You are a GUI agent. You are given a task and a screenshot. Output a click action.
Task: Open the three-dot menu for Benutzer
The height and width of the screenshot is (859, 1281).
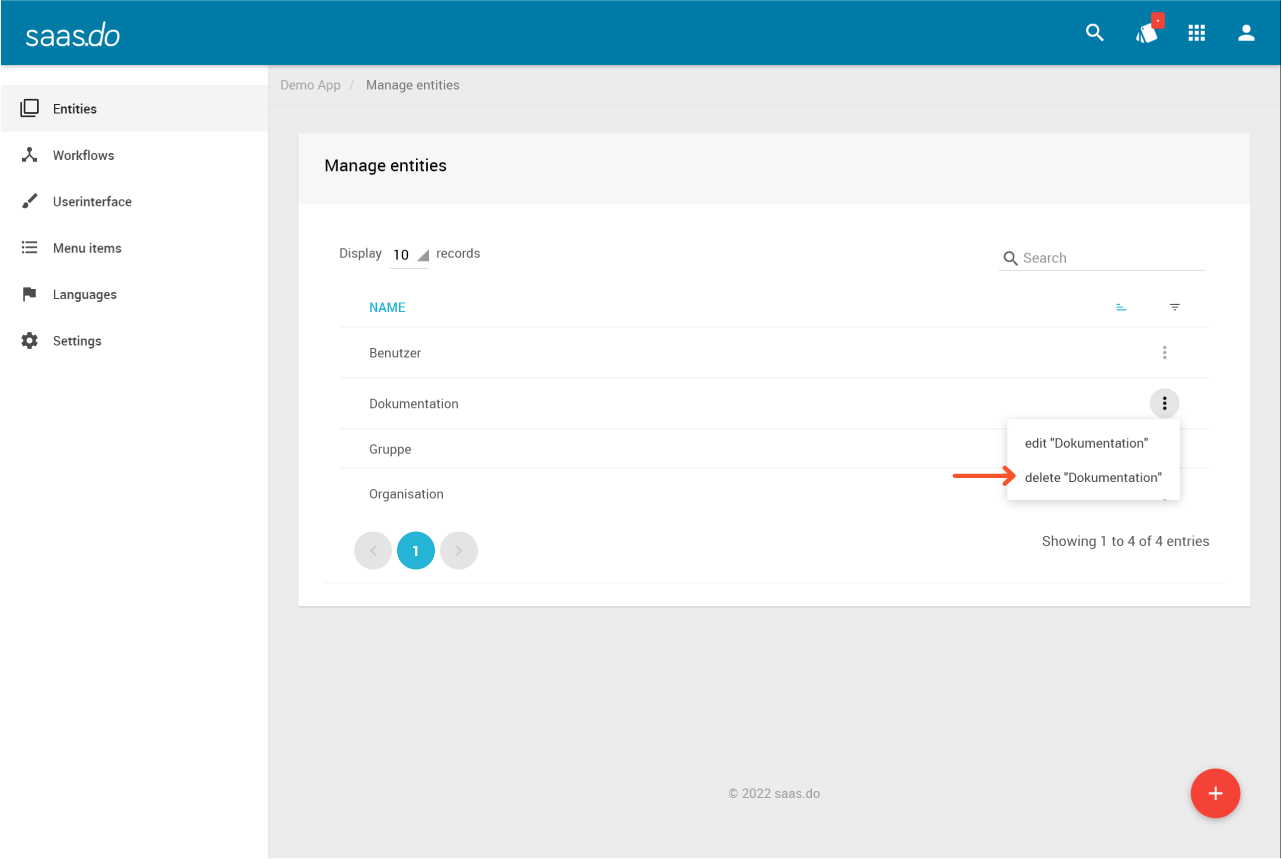tap(1164, 353)
